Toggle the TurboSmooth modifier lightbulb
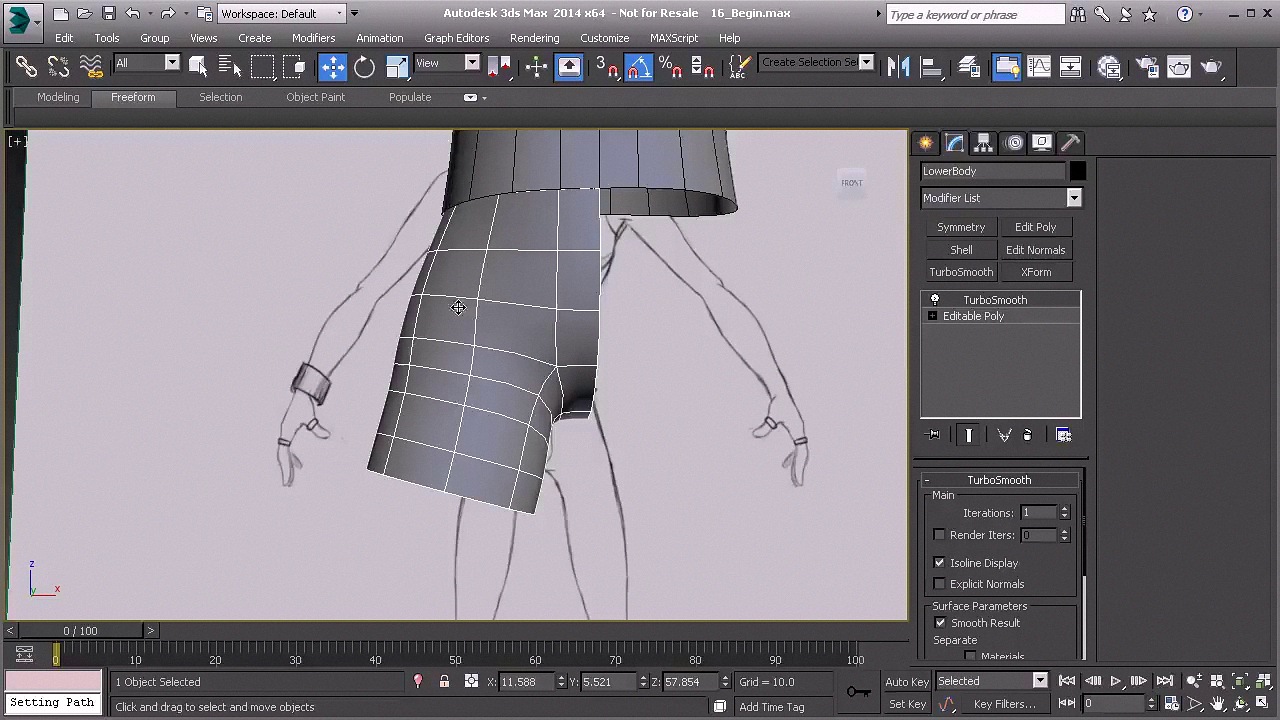Screen dimensions: 1280x720 [x=935, y=300]
